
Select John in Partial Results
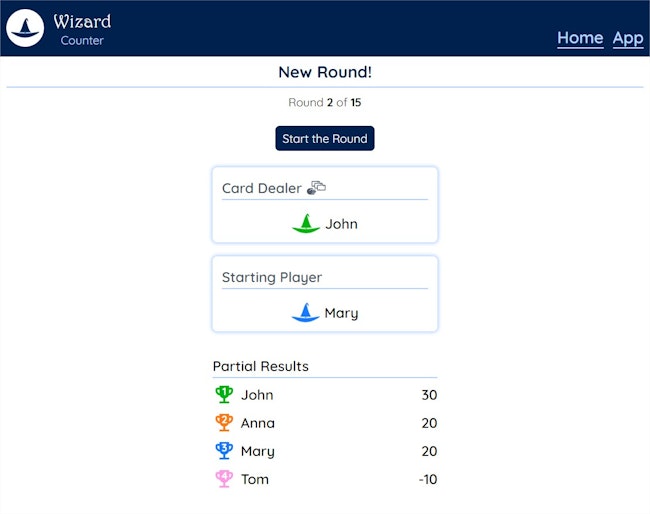click(257, 395)
